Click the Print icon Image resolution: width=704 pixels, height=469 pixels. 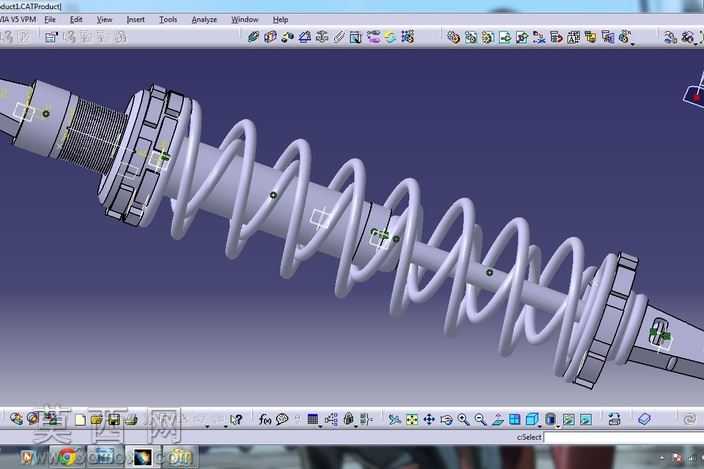click(131, 420)
